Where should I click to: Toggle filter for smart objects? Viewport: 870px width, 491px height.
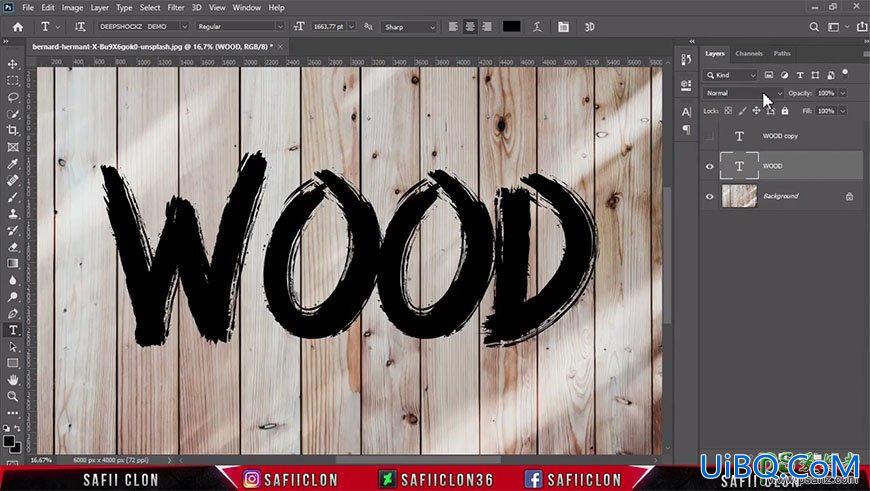831,75
